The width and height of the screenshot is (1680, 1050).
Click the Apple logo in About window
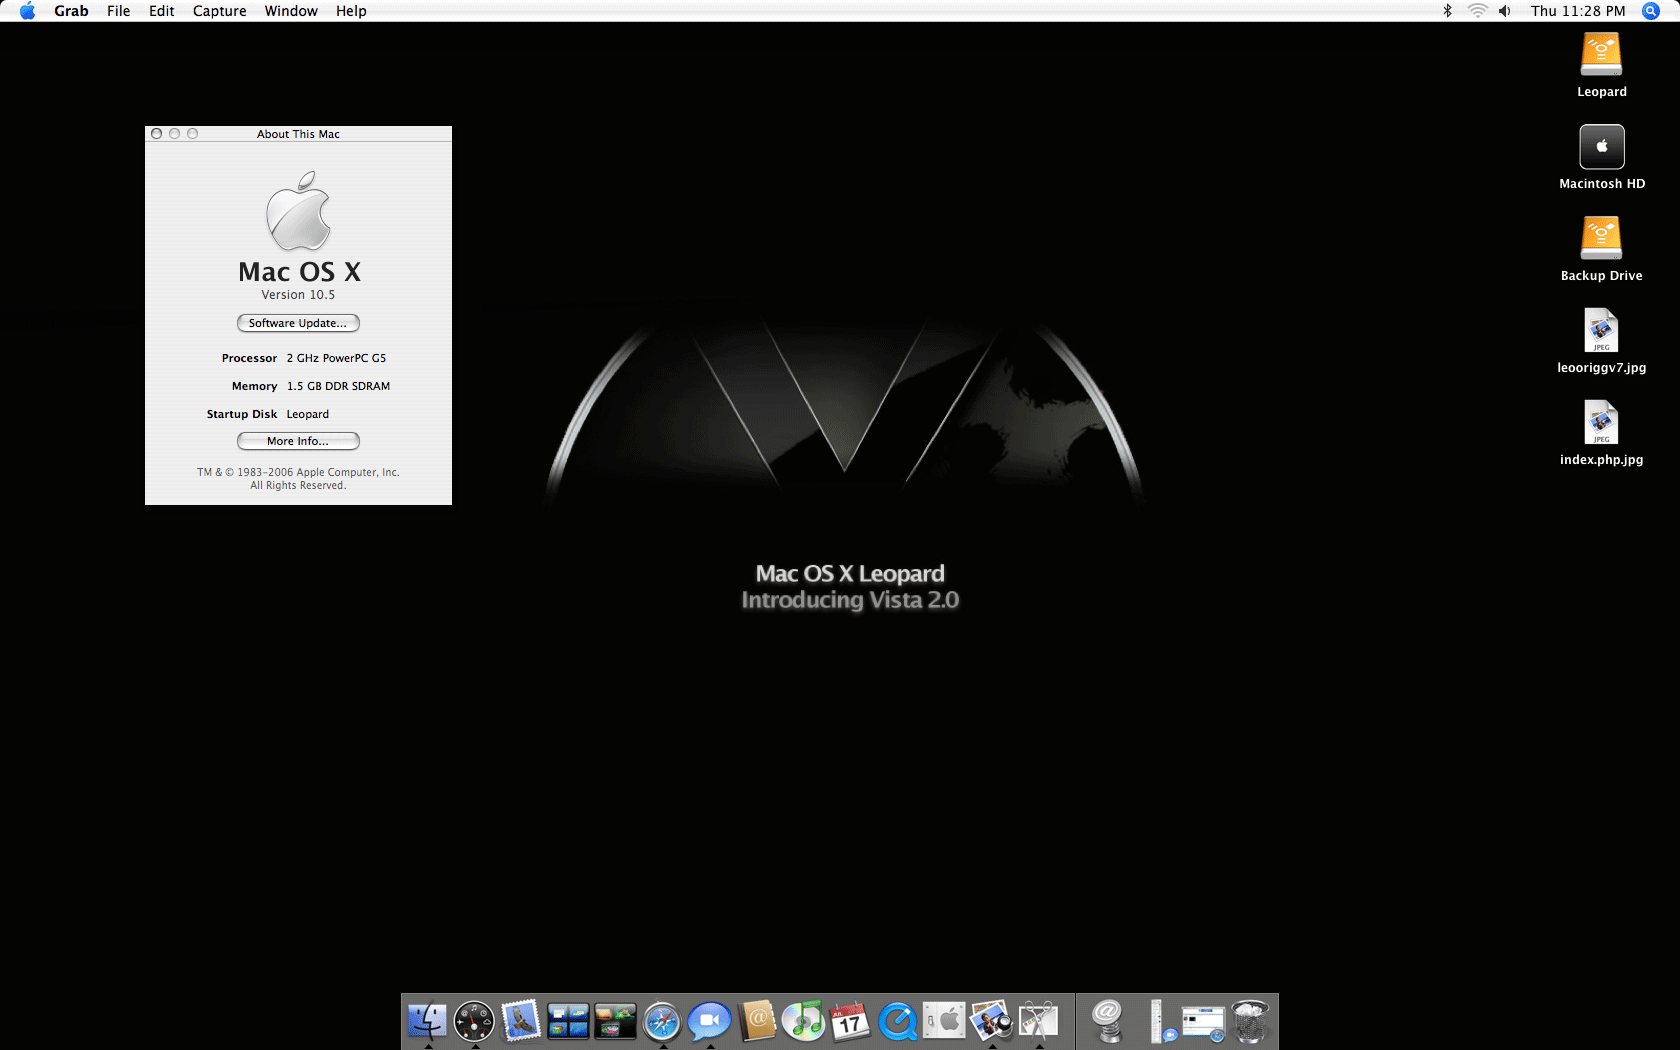pyautogui.click(x=298, y=211)
